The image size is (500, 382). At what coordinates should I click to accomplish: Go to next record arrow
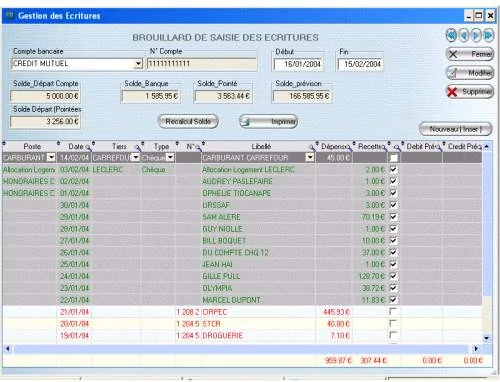(476, 35)
